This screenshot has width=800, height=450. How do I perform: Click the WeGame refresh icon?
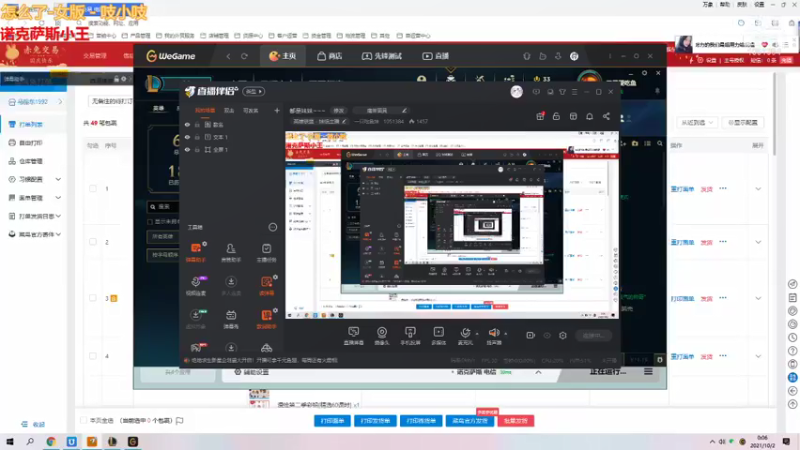(244, 56)
